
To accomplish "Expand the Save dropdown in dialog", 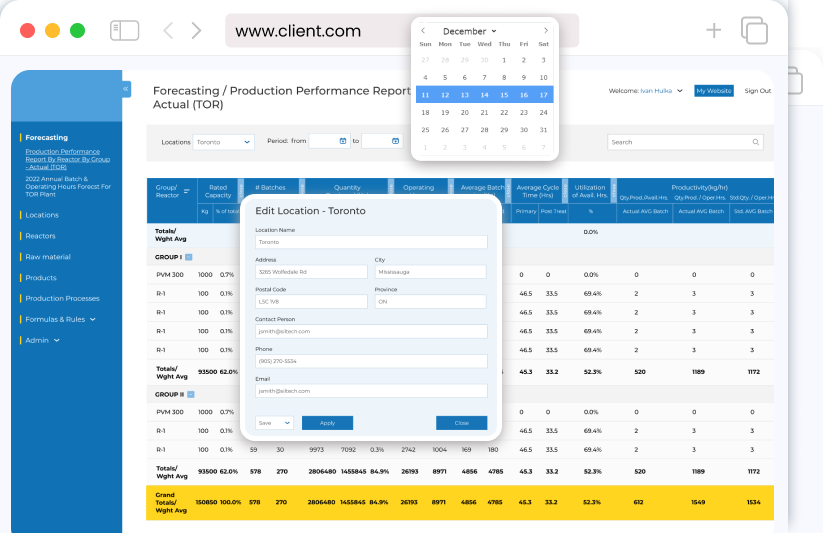I will pyautogui.click(x=274, y=423).
